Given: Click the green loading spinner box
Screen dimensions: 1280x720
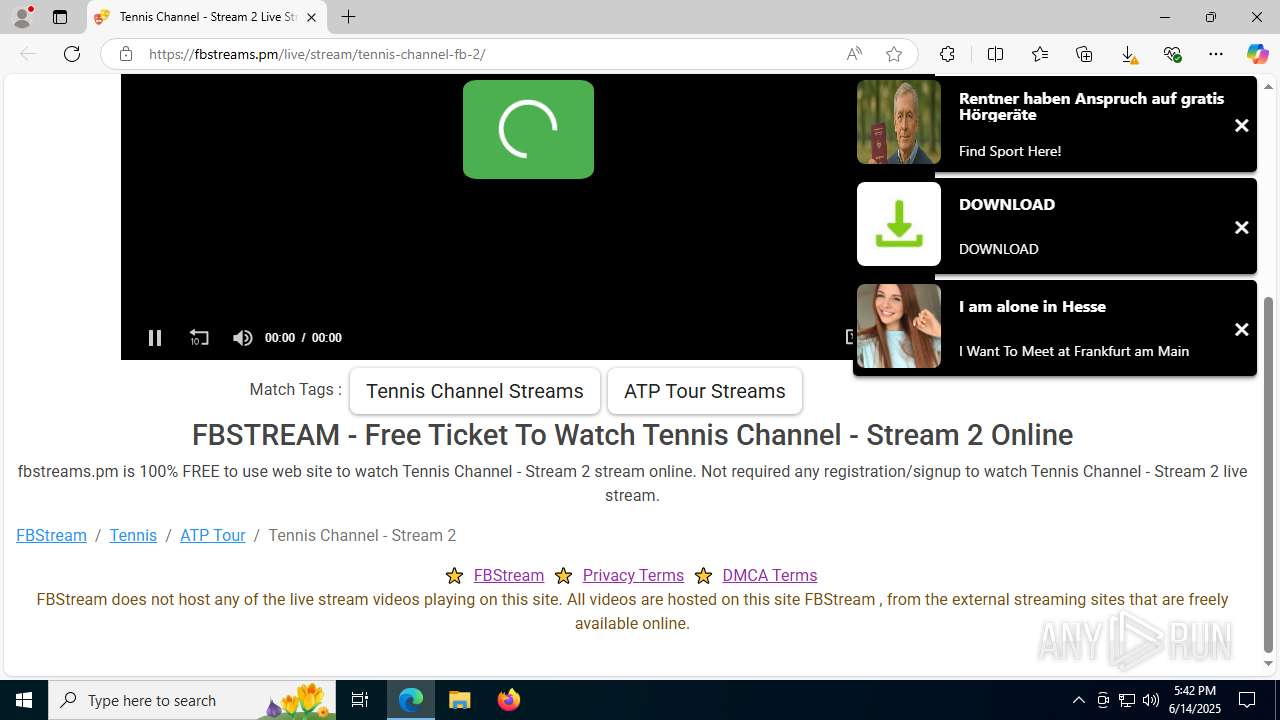Looking at the screenshot, I should pyautogui.click(x=528, y=130).
